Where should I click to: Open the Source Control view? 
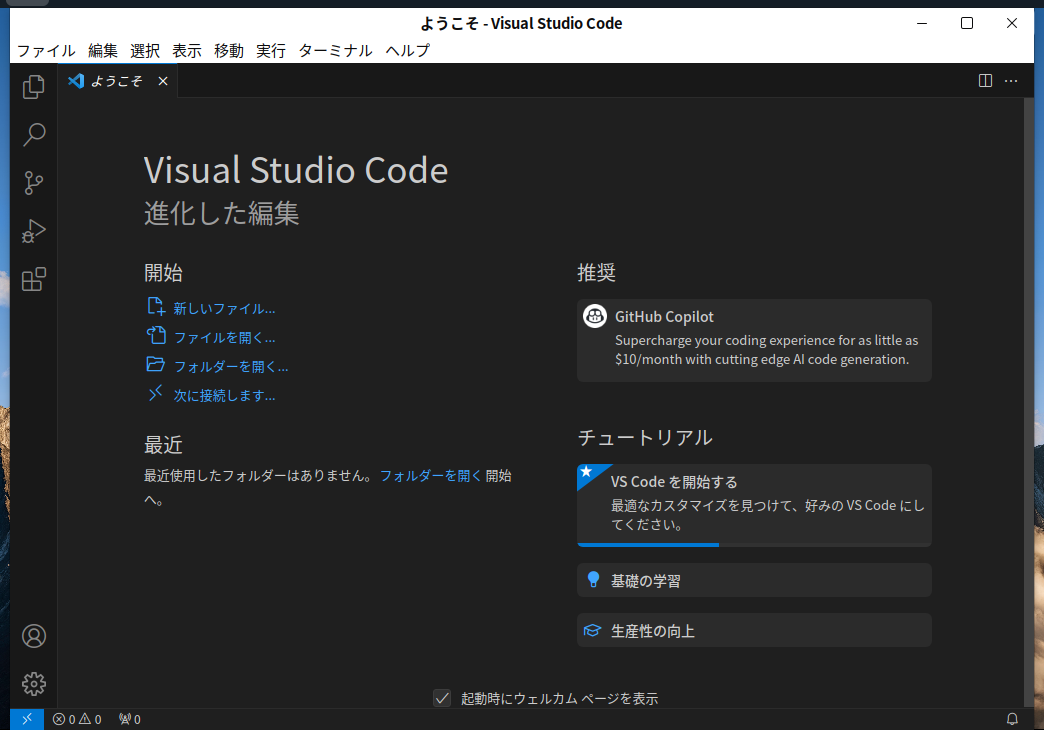click(33, 182)
